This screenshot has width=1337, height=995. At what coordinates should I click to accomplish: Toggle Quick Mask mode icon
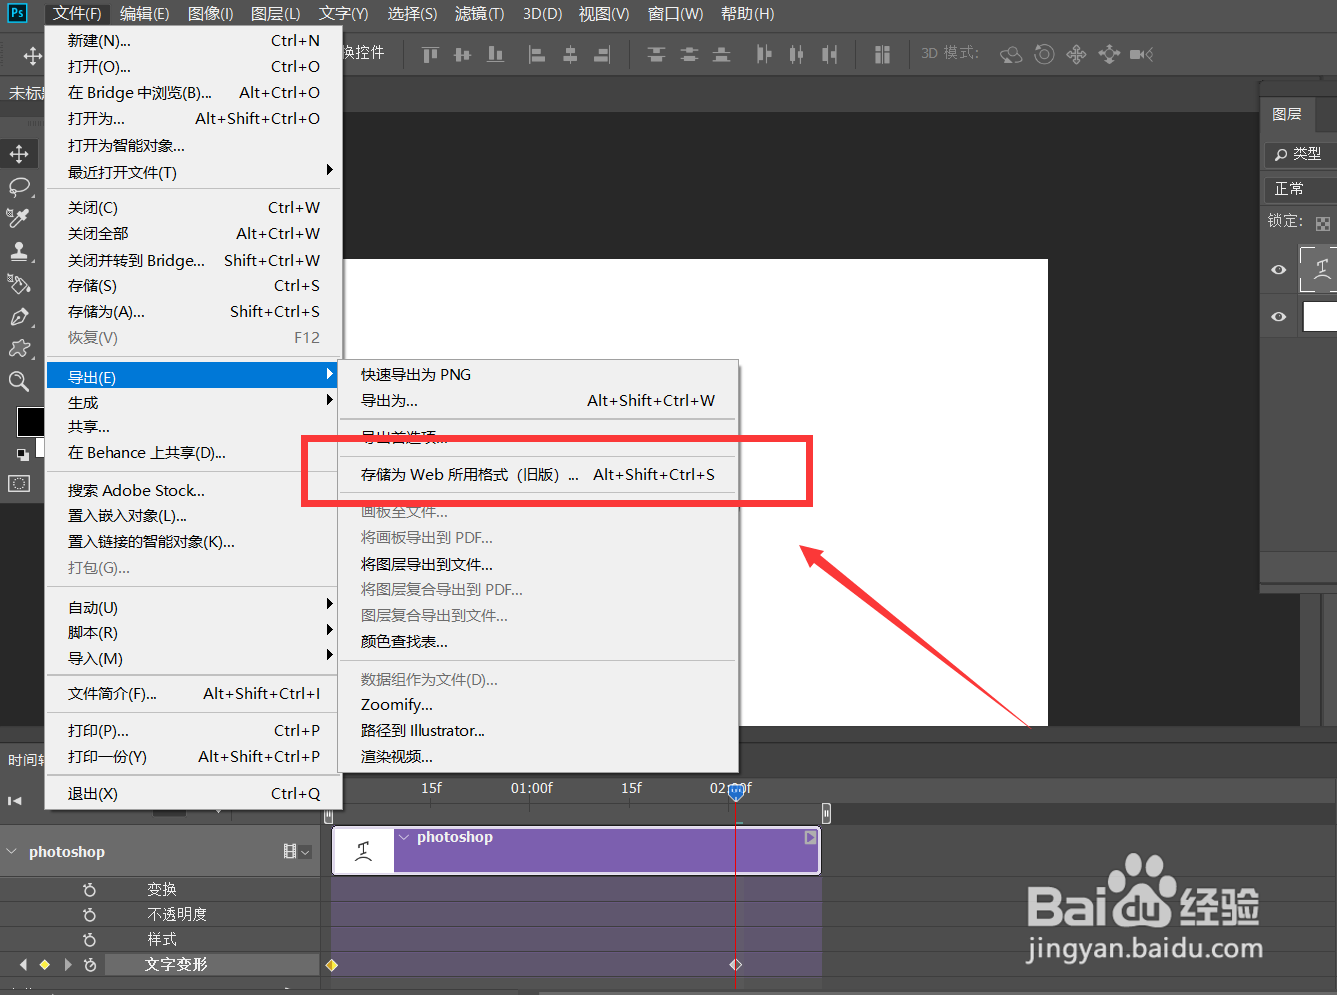[x=19, y=484]
